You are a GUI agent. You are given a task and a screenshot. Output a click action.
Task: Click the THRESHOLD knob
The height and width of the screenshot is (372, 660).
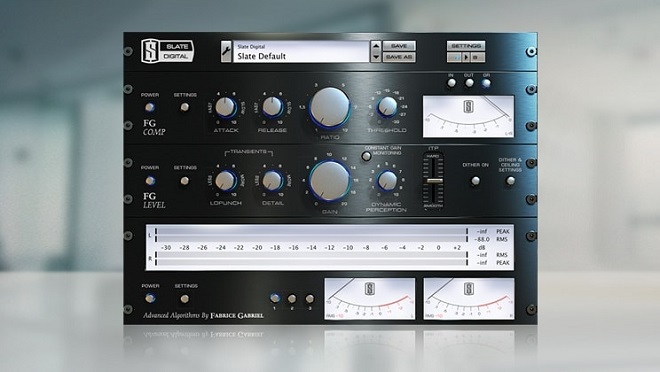tap(387, 107)
